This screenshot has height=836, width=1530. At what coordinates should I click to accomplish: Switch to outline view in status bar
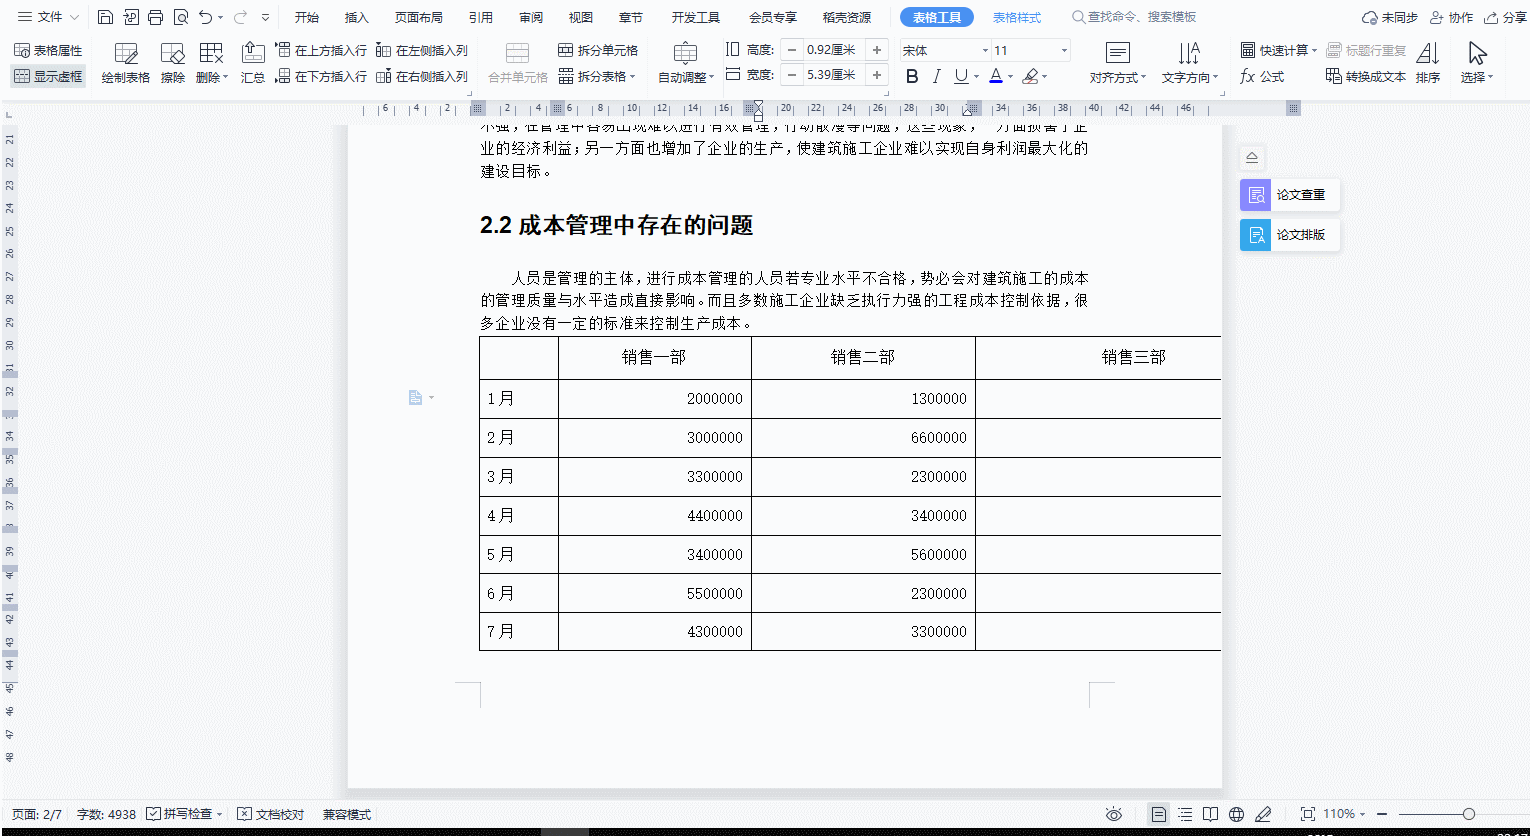click(x=1185, y=814)
